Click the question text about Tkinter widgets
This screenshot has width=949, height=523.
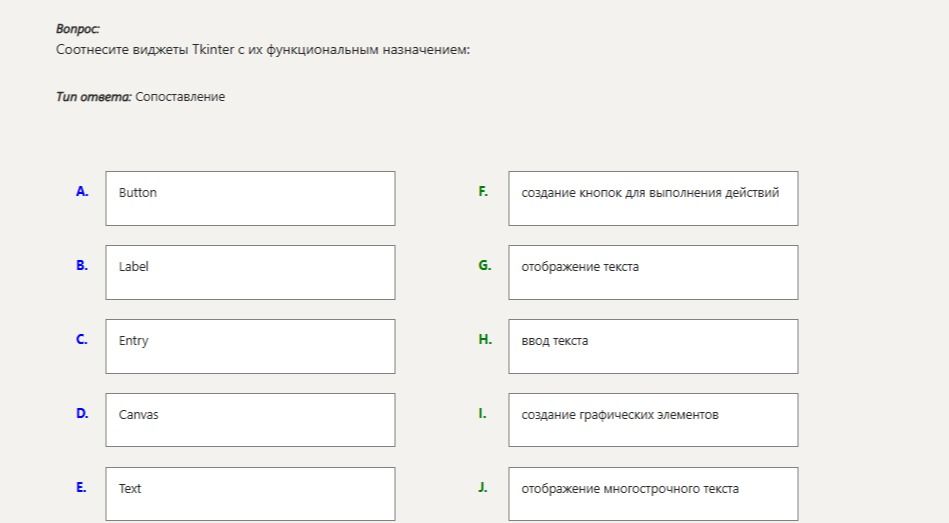click(x=263, y=50)
